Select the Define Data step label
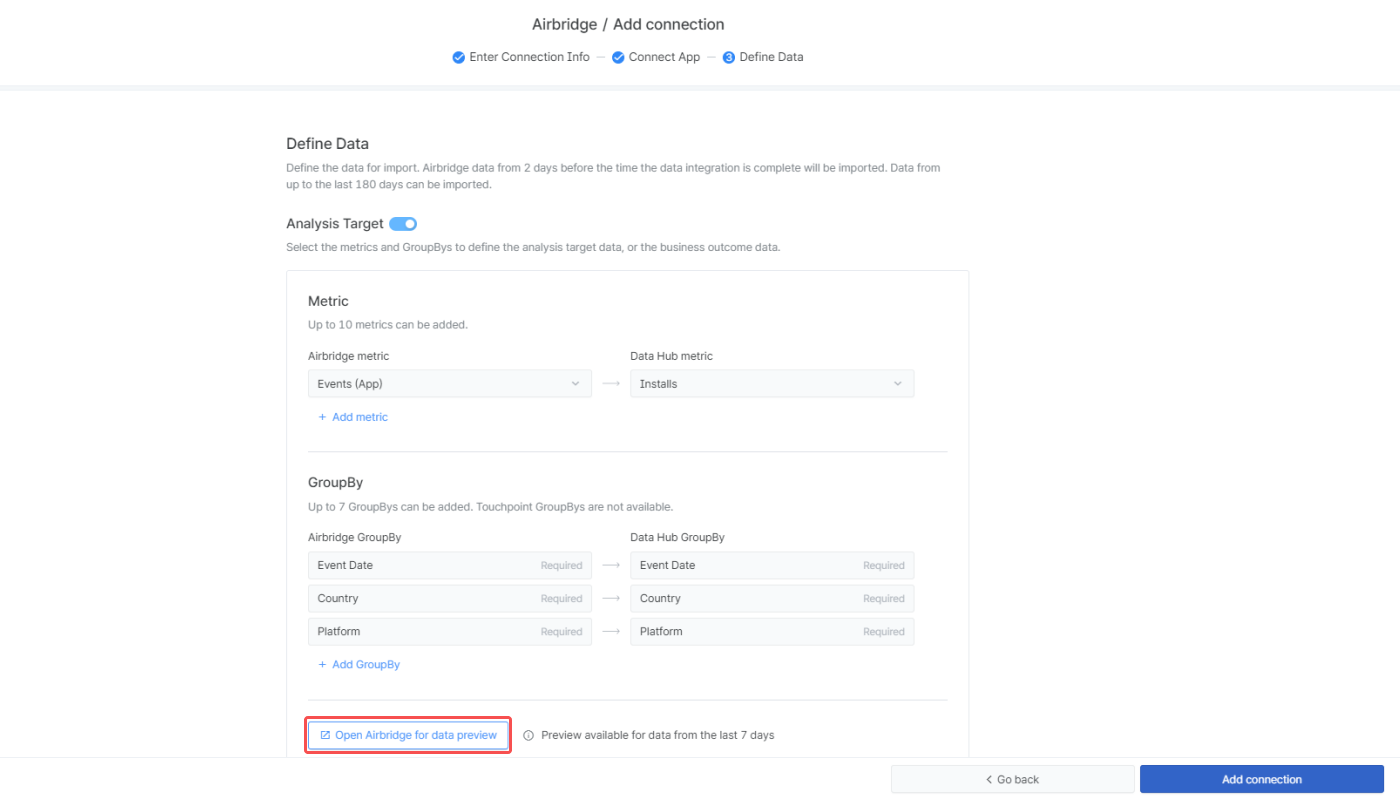This screenshot has width=1400, height=800. 771,57
